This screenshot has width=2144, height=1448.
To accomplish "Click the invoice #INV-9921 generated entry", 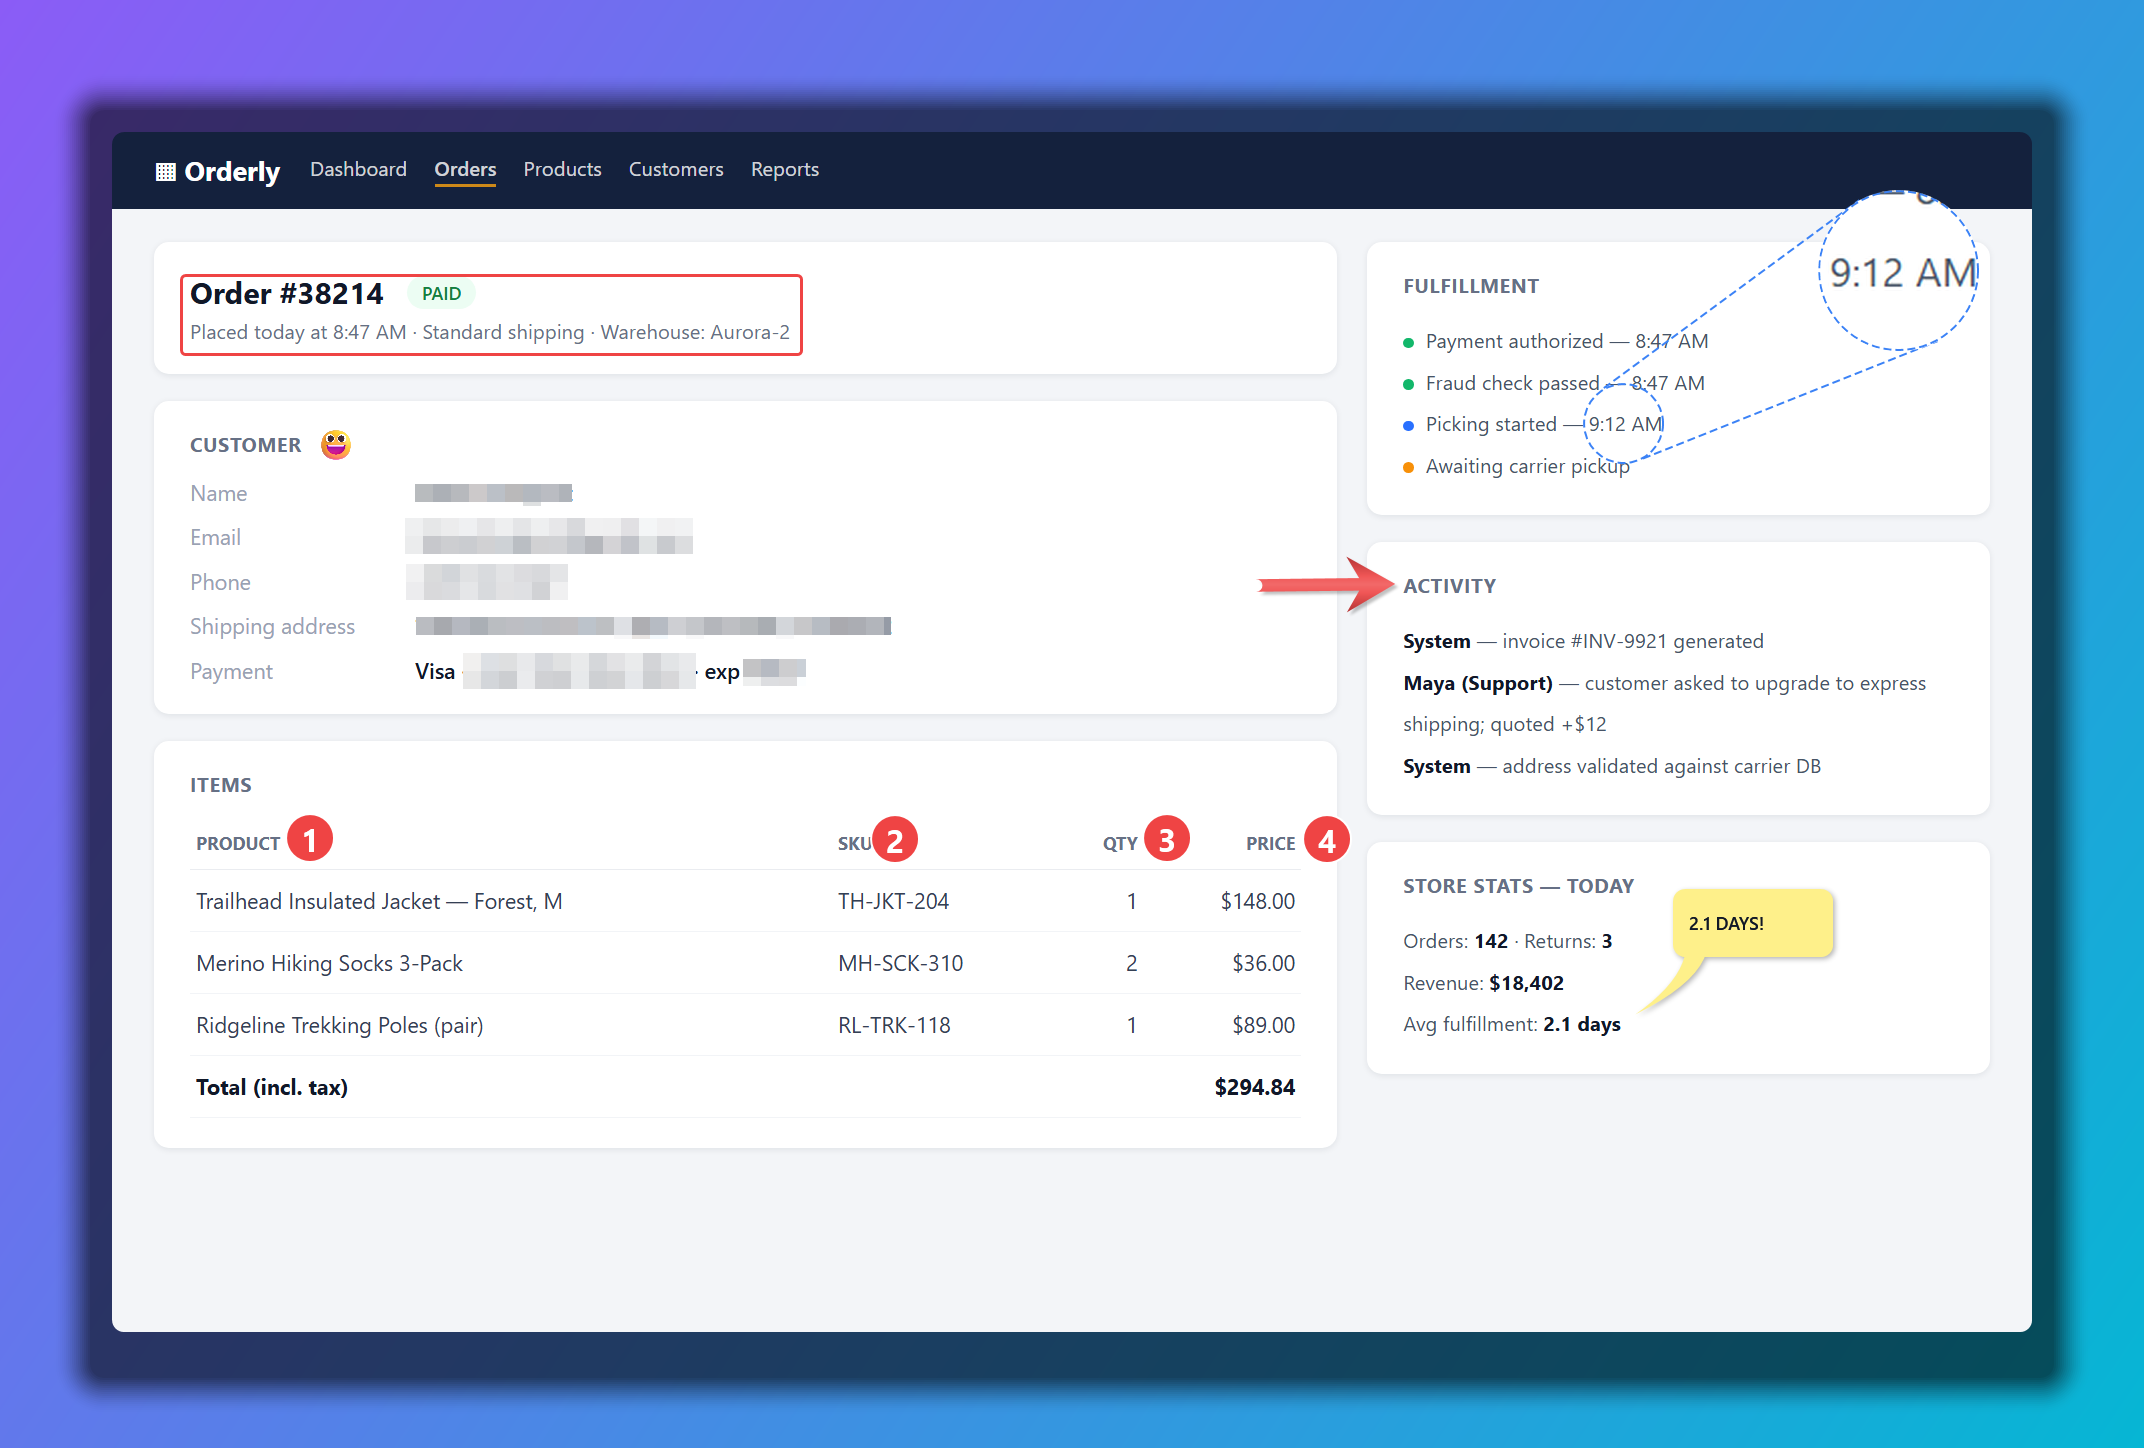I will point(1583,641).
